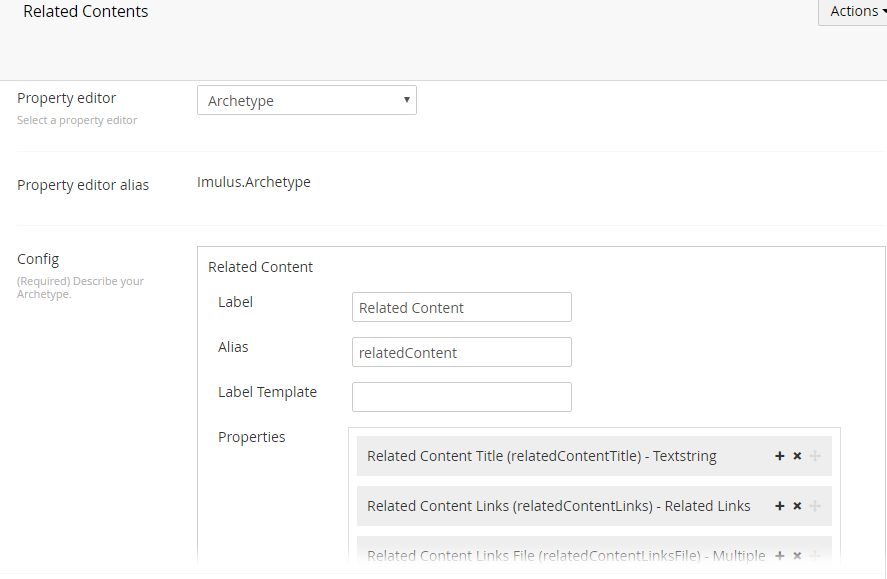Click the Properties label
This screenshot has height=579, width=887.
251,437
